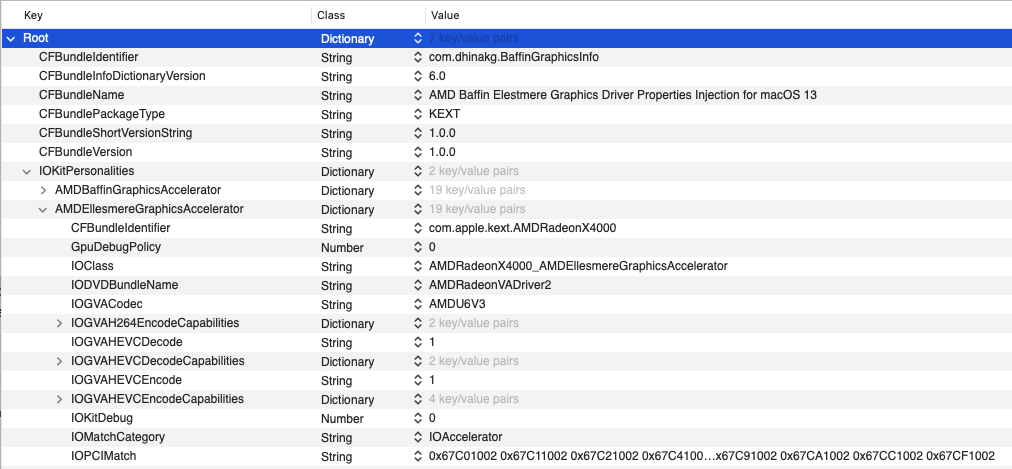Select the AMDEllesmereGraphicsAccelerator key label

tap(149, 209)
